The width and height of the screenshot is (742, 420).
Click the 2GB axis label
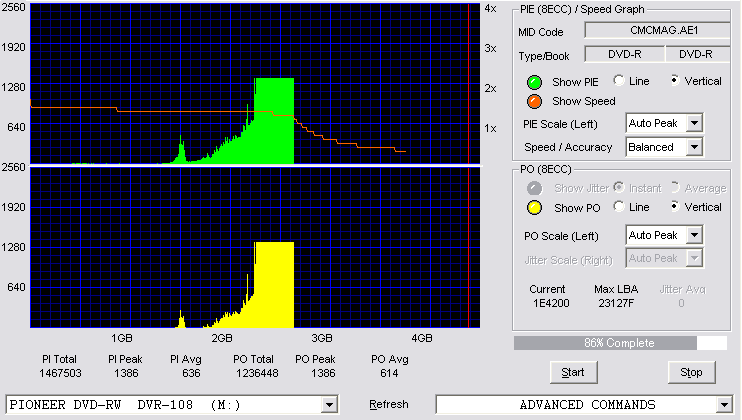pyautogui.click(x=222, y=338)
